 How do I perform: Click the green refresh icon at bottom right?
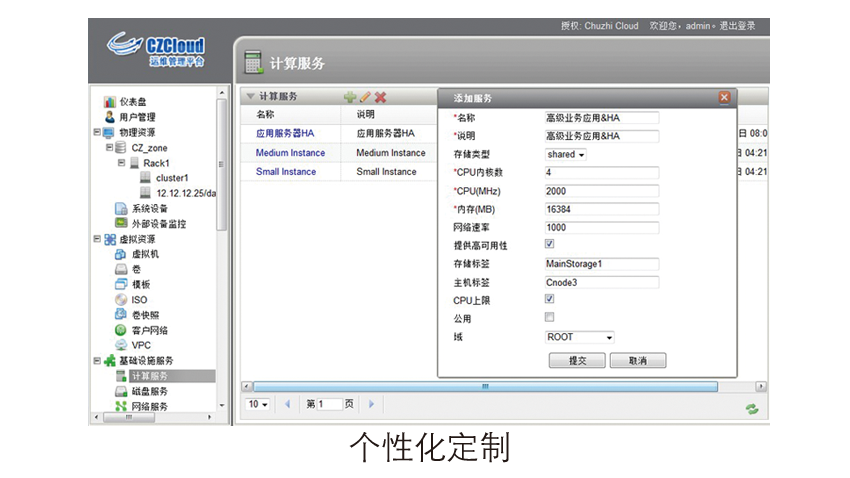click(752, 409)
